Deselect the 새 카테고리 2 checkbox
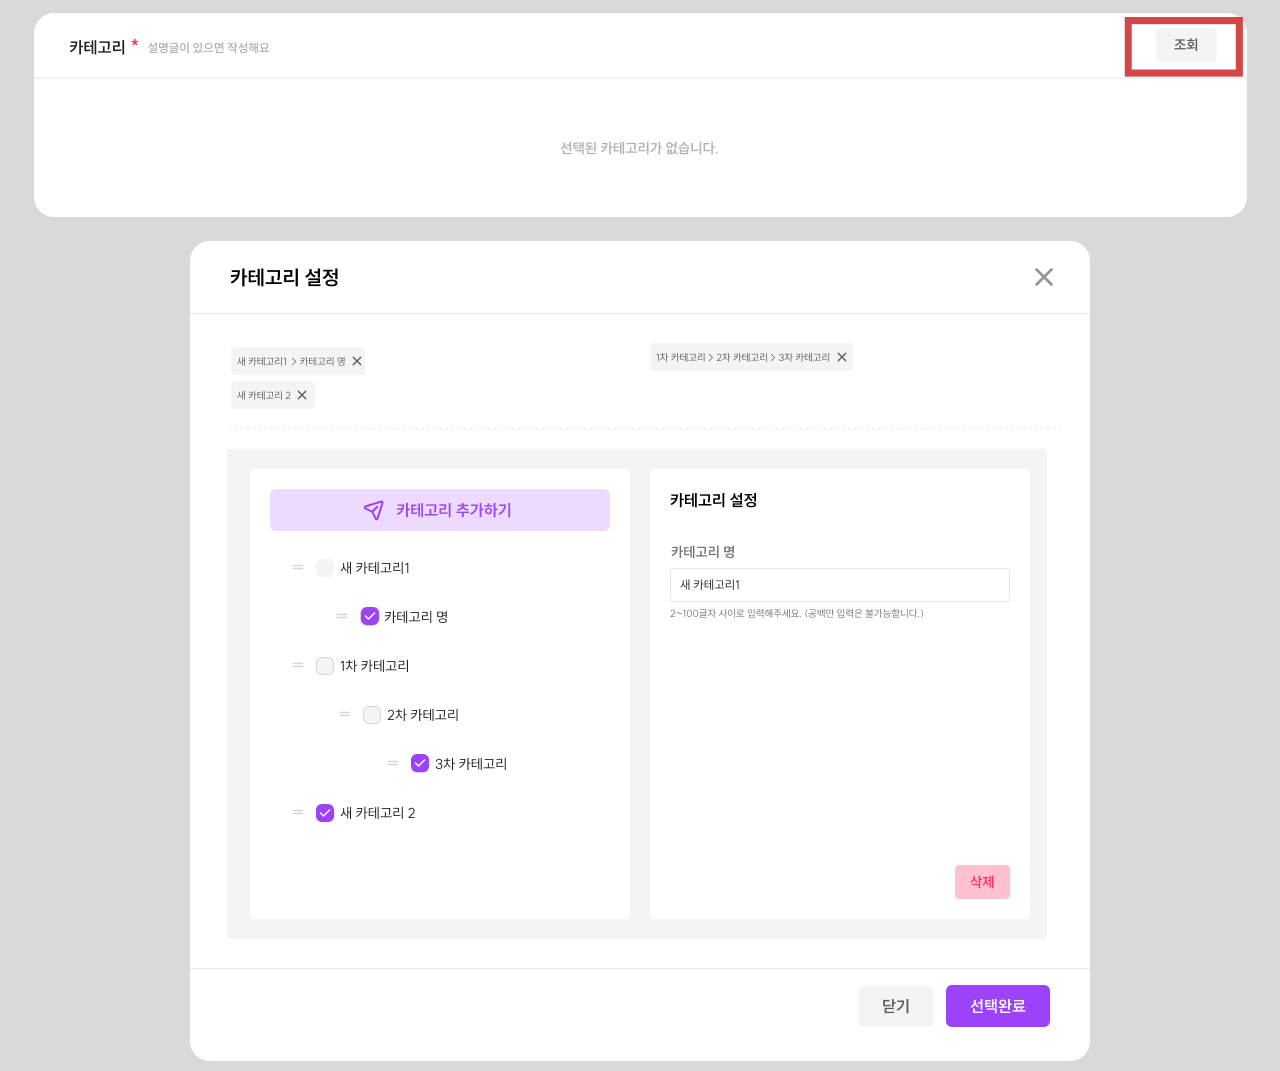Image resolution: width=1280 pixels, height=1071 pixels. [325, 813]
